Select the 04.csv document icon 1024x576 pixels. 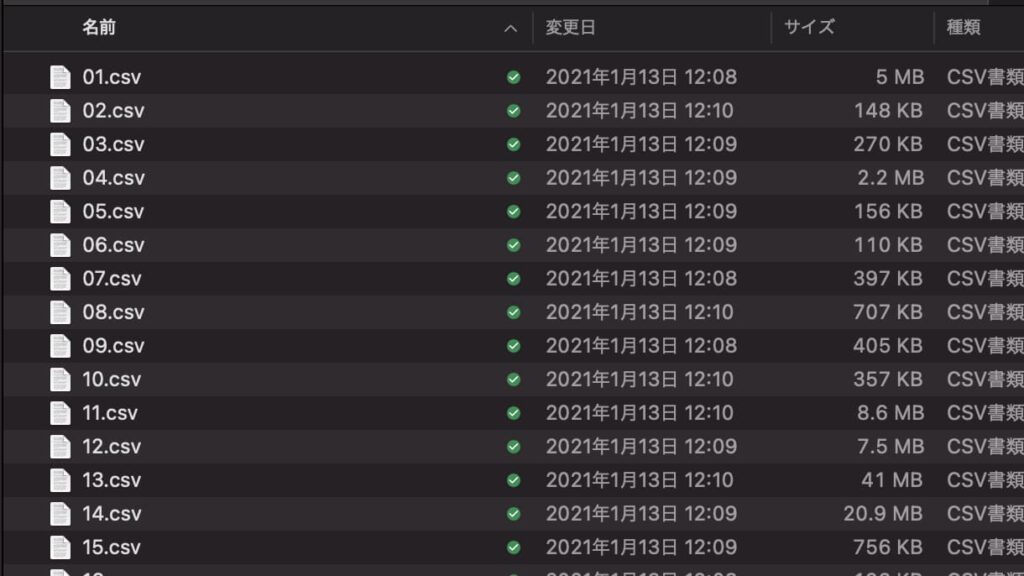[x=60, y=178]
